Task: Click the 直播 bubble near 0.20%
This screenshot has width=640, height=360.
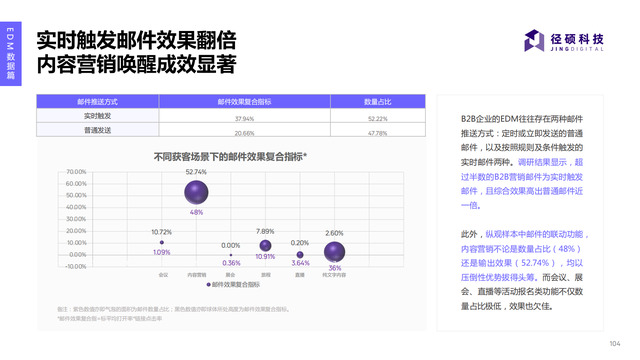Action: pyautogui.click(x=300, y=255)
